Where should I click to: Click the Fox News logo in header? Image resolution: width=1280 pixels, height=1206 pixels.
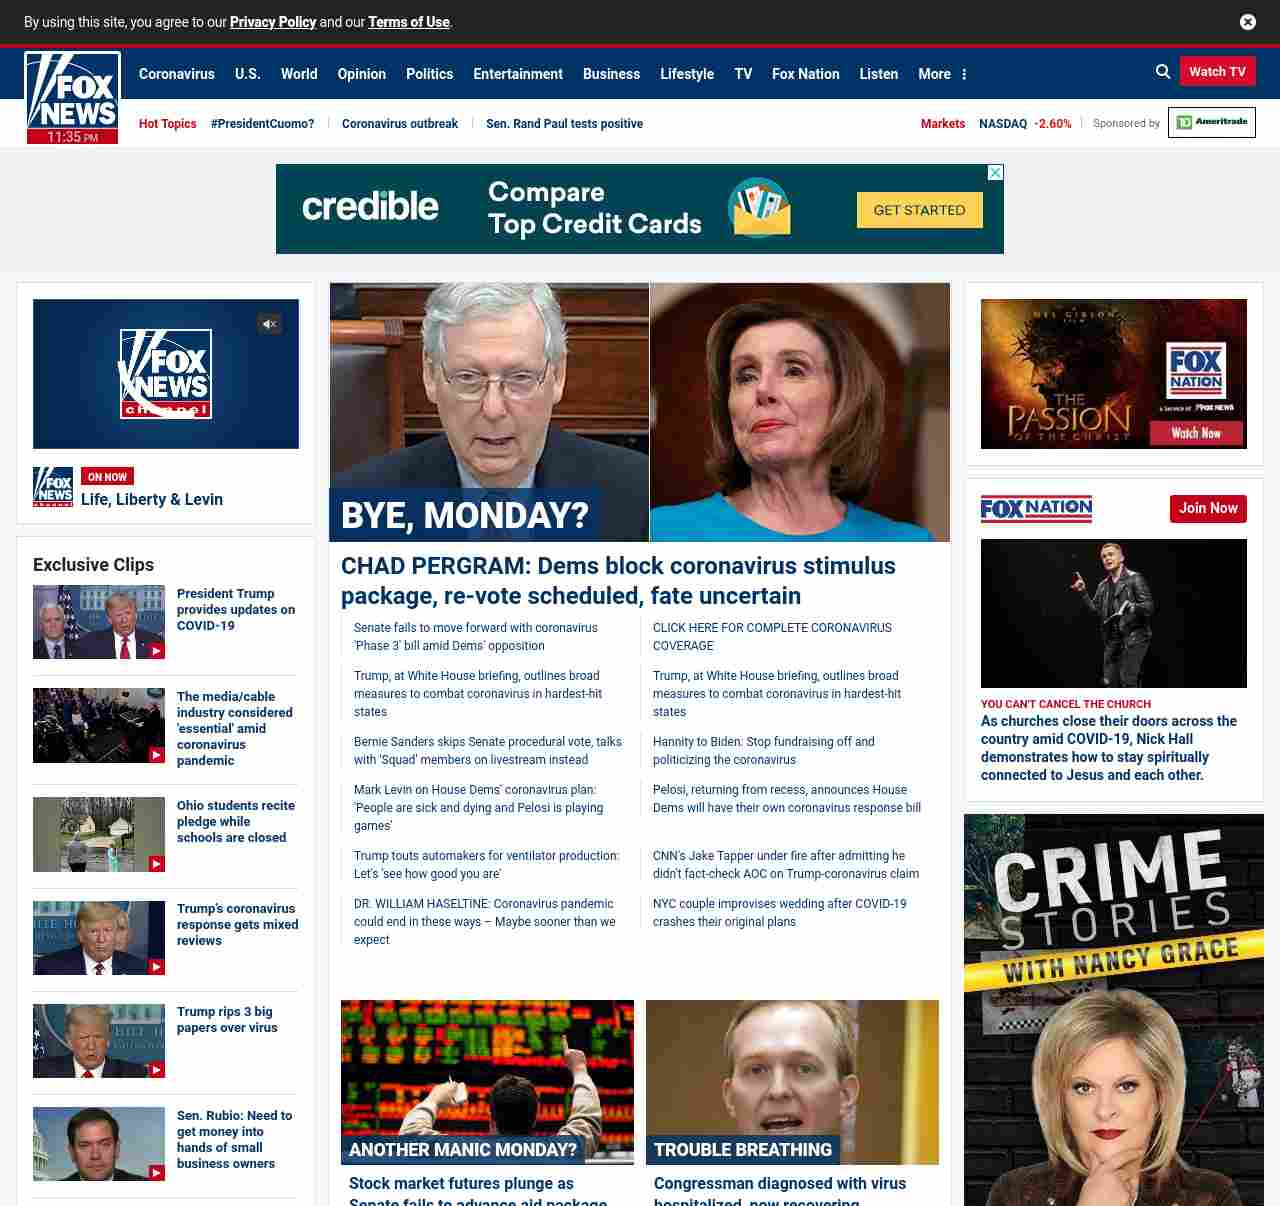[72, 90]
